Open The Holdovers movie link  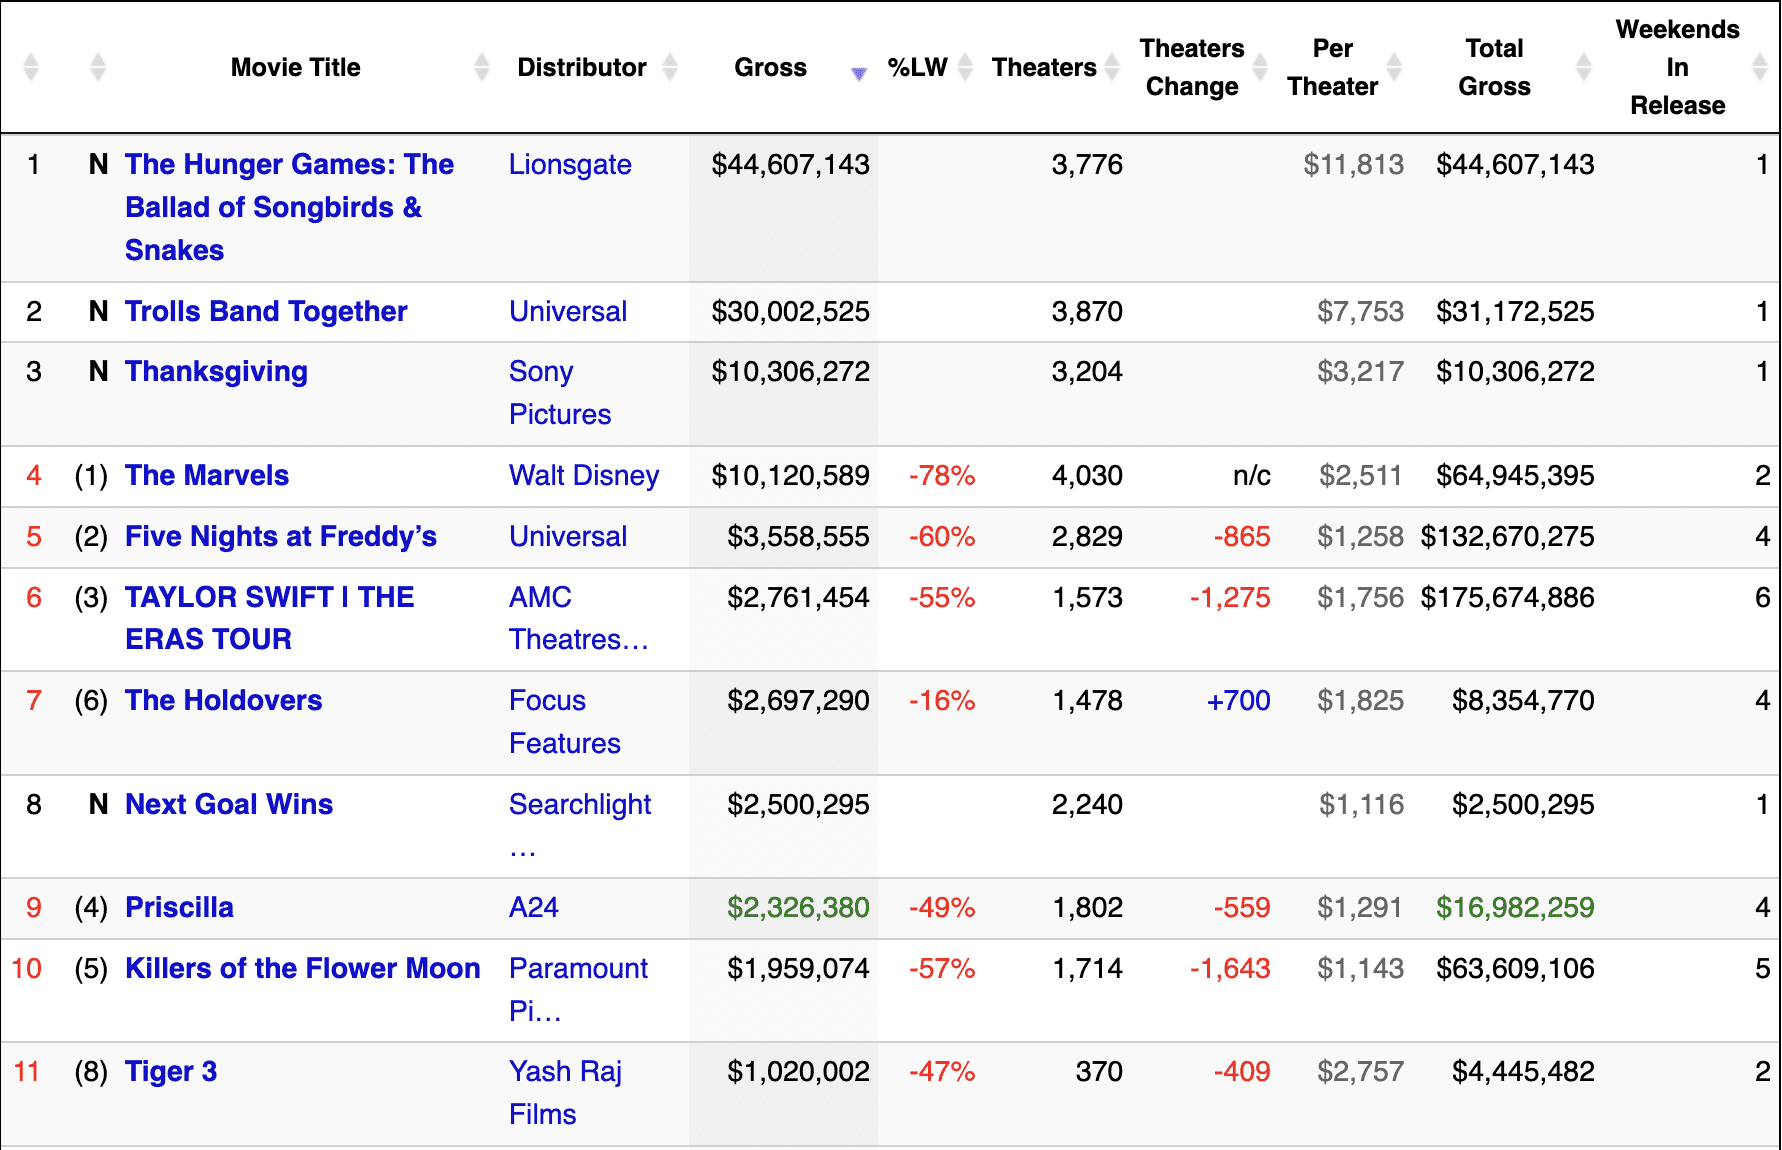coord(224,701)
